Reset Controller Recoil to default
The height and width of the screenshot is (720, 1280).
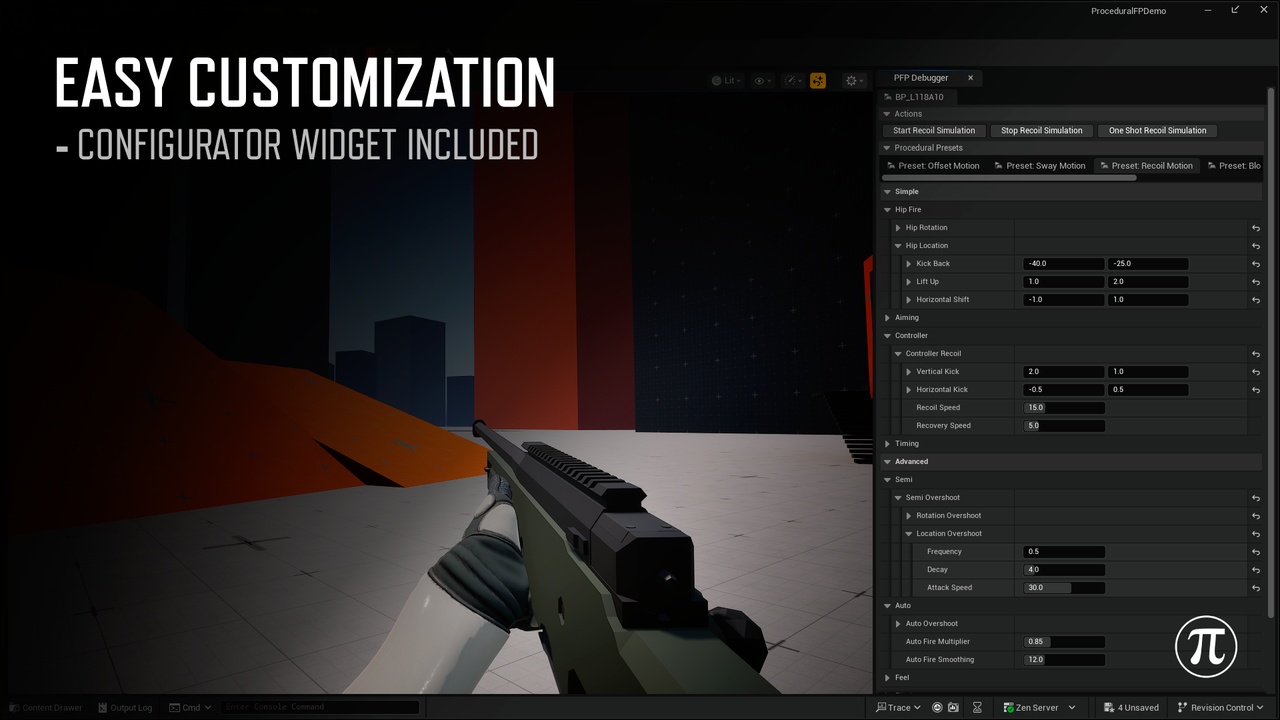pos(1256,354)
